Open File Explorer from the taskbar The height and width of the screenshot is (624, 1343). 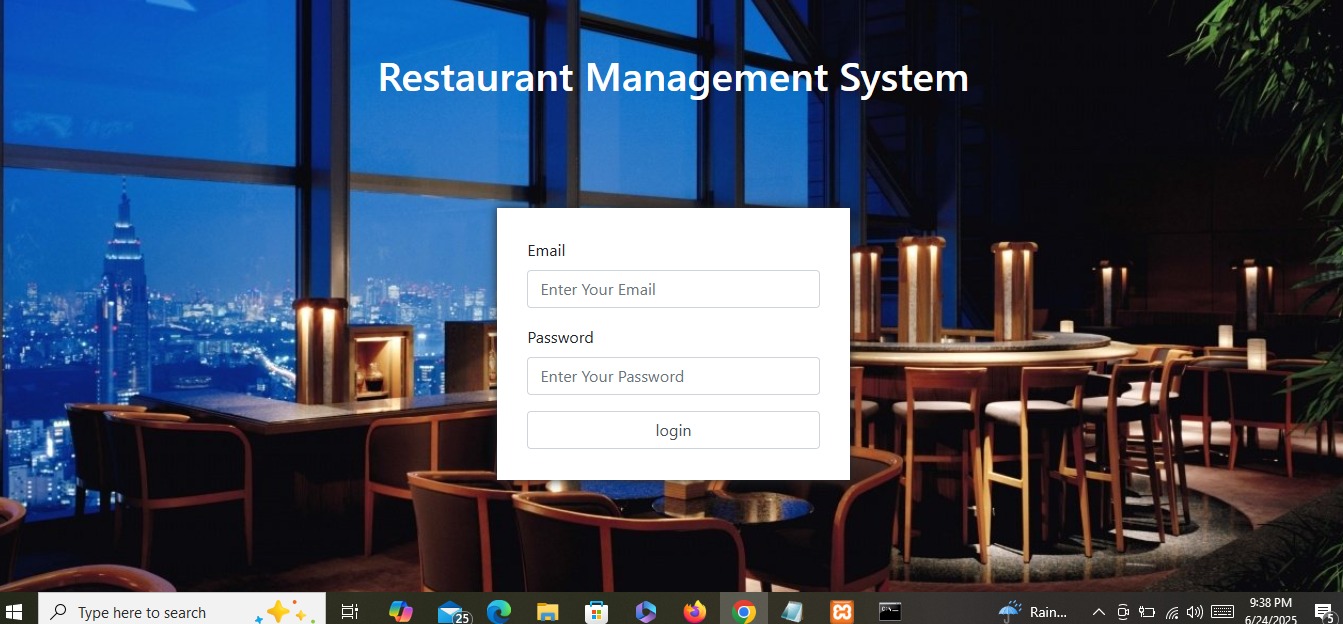[547, 611]
